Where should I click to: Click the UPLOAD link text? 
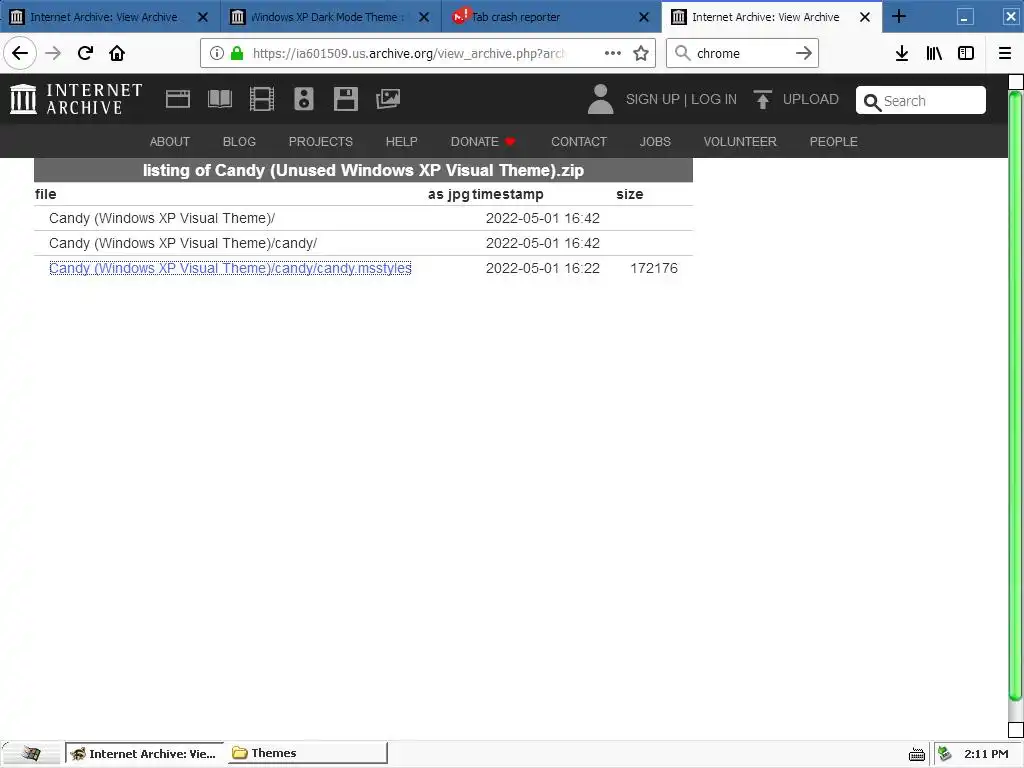(x=810, y=99)
